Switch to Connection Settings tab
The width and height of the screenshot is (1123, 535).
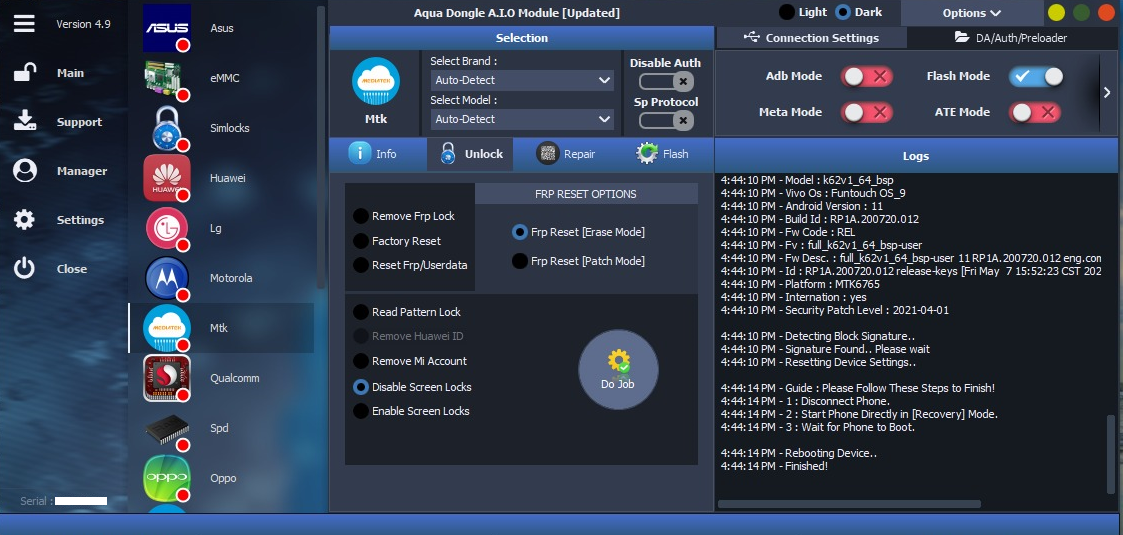tap(811, 37)
